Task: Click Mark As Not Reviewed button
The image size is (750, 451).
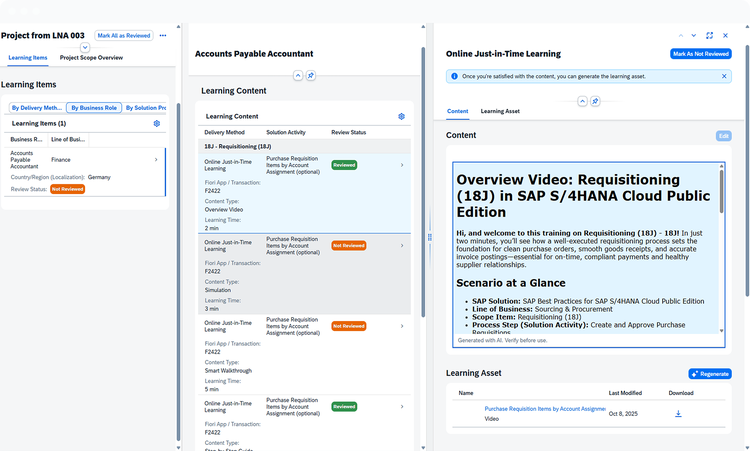Action: click(x=701, y=54)
